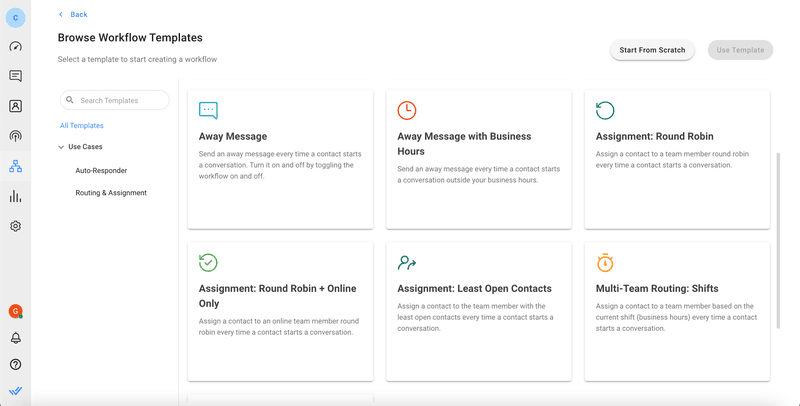This screenshot has height=406, width=800.
Task: Open the Settings gear icon
Action: [15, 226]
